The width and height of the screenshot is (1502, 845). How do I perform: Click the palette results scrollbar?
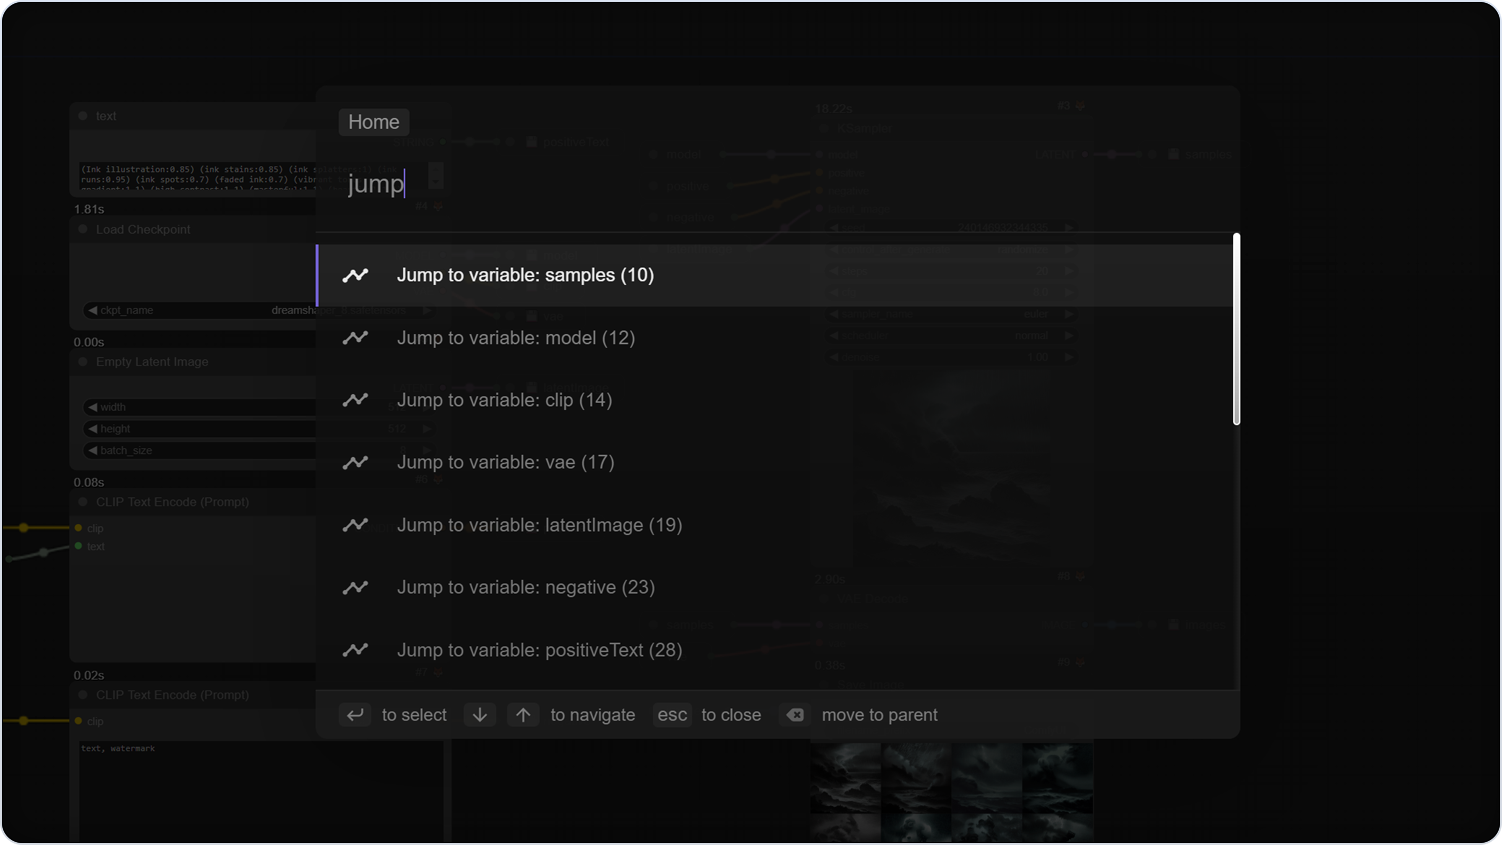(1237, 329)
